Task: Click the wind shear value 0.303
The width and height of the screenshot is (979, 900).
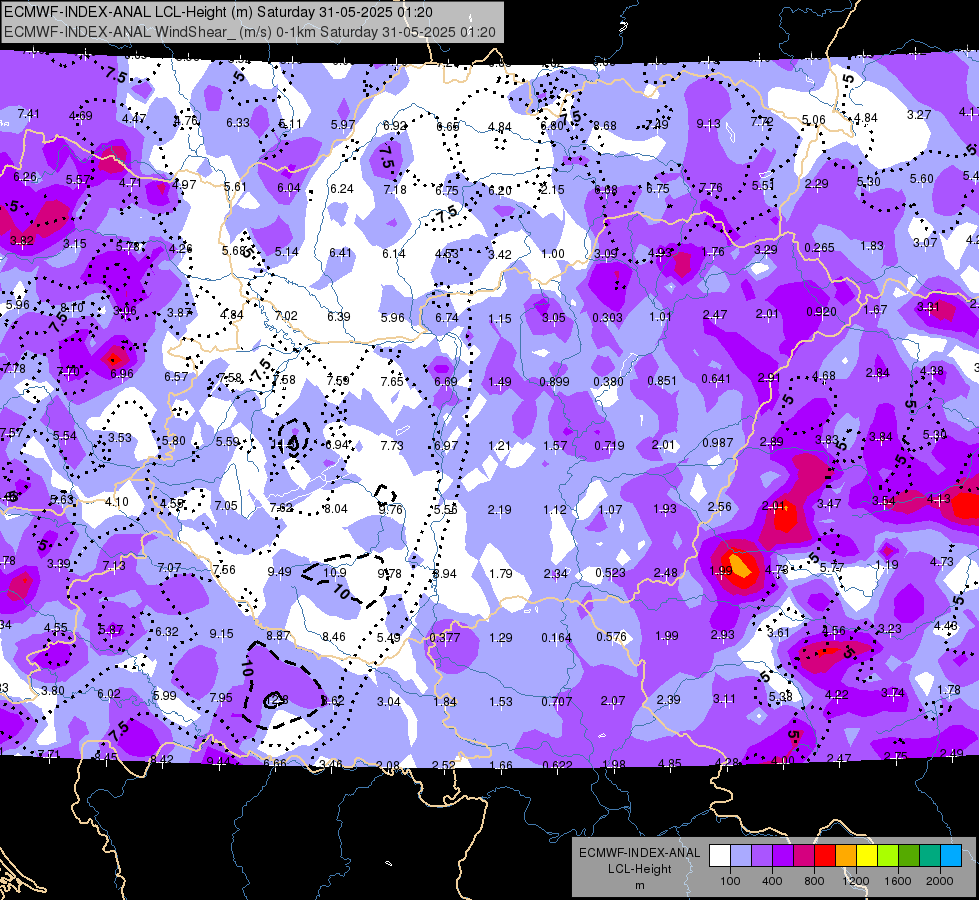Action: click(x=608, y=317)
